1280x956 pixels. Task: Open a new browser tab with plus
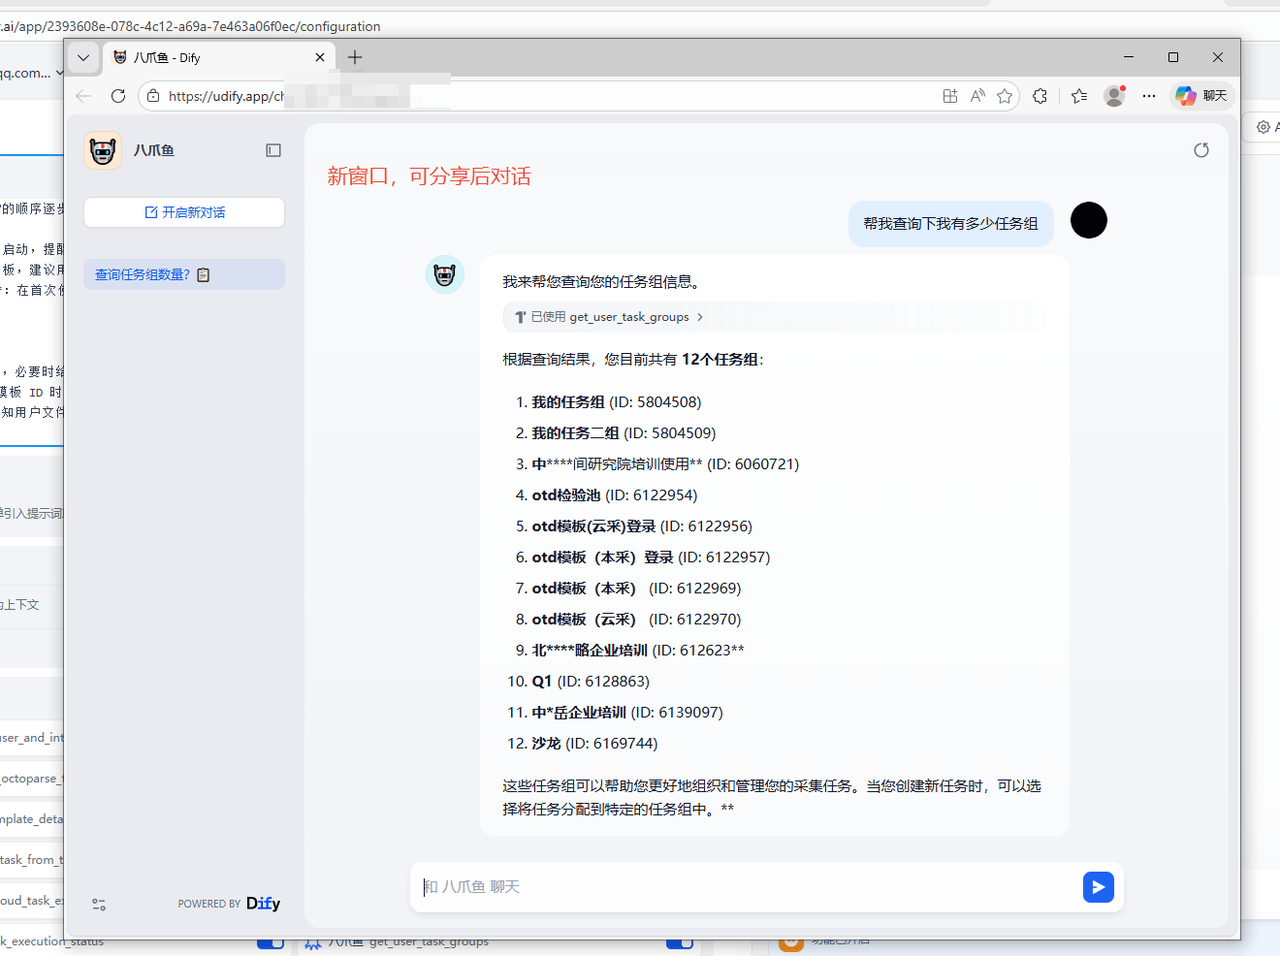click(x=355, y=58)
